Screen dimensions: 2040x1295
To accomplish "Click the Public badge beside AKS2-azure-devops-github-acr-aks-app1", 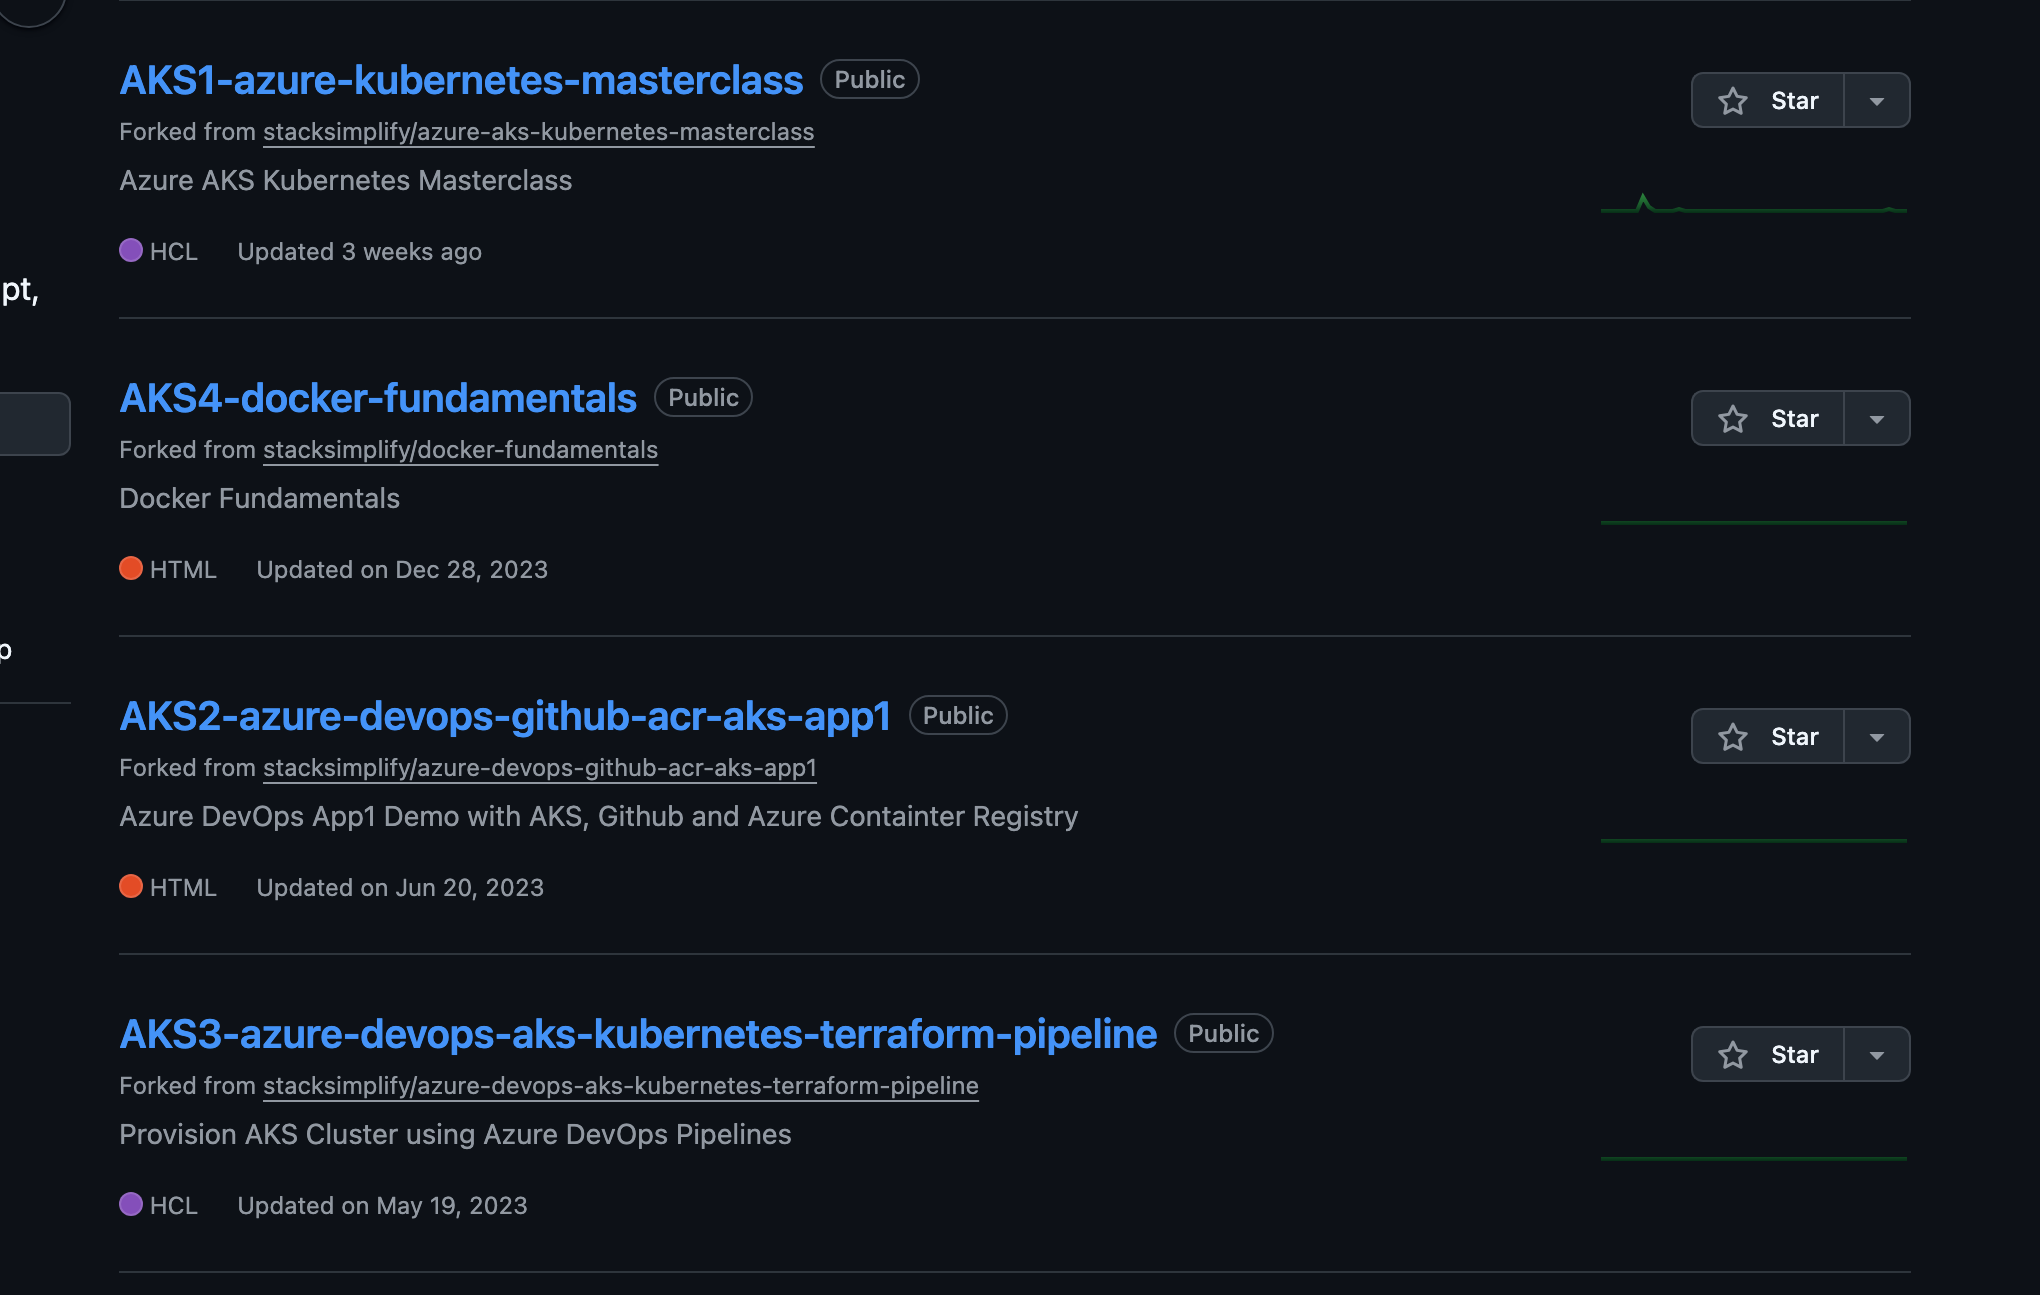I will (958, 716).
